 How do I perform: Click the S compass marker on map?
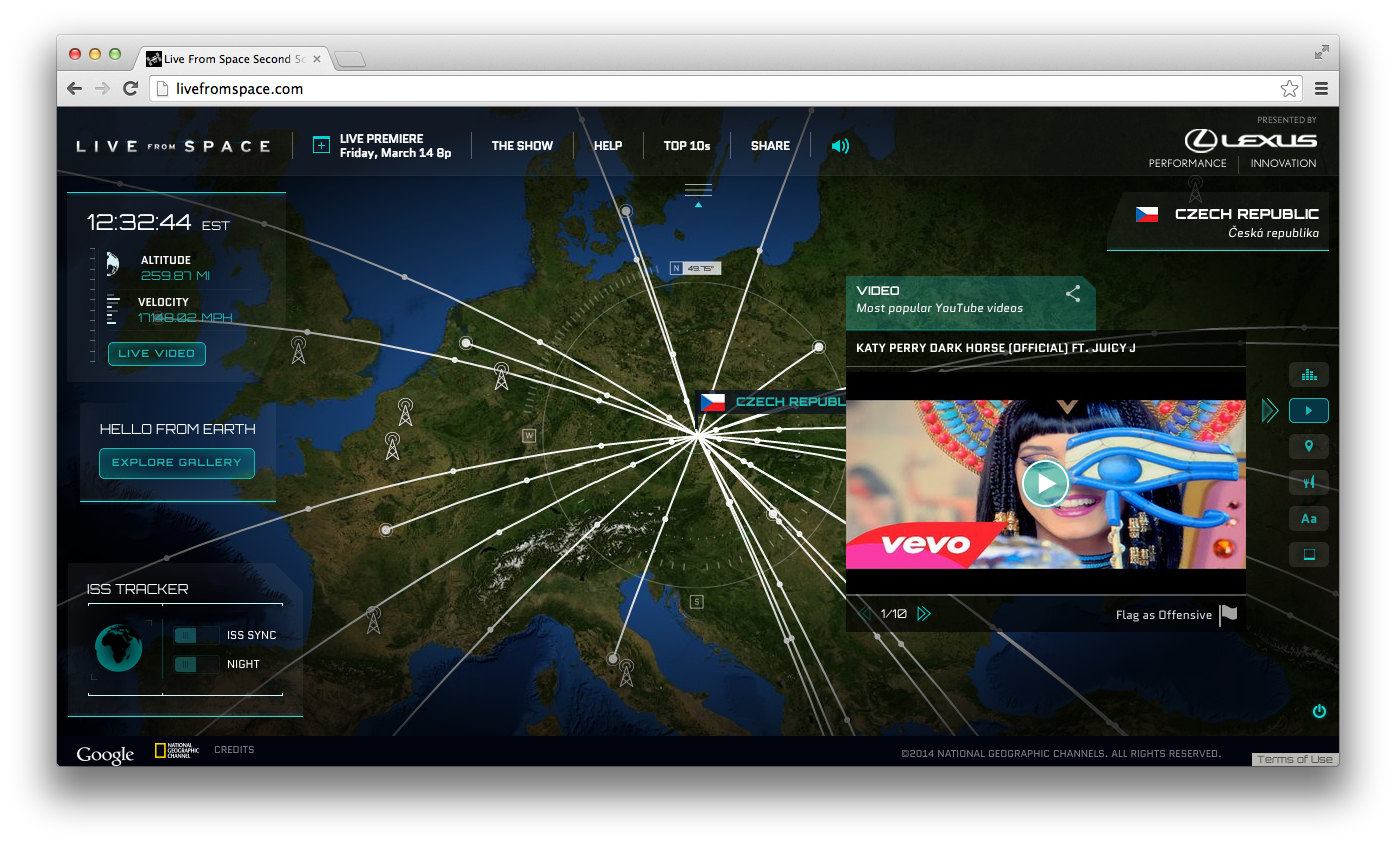[x=697, y=601]
